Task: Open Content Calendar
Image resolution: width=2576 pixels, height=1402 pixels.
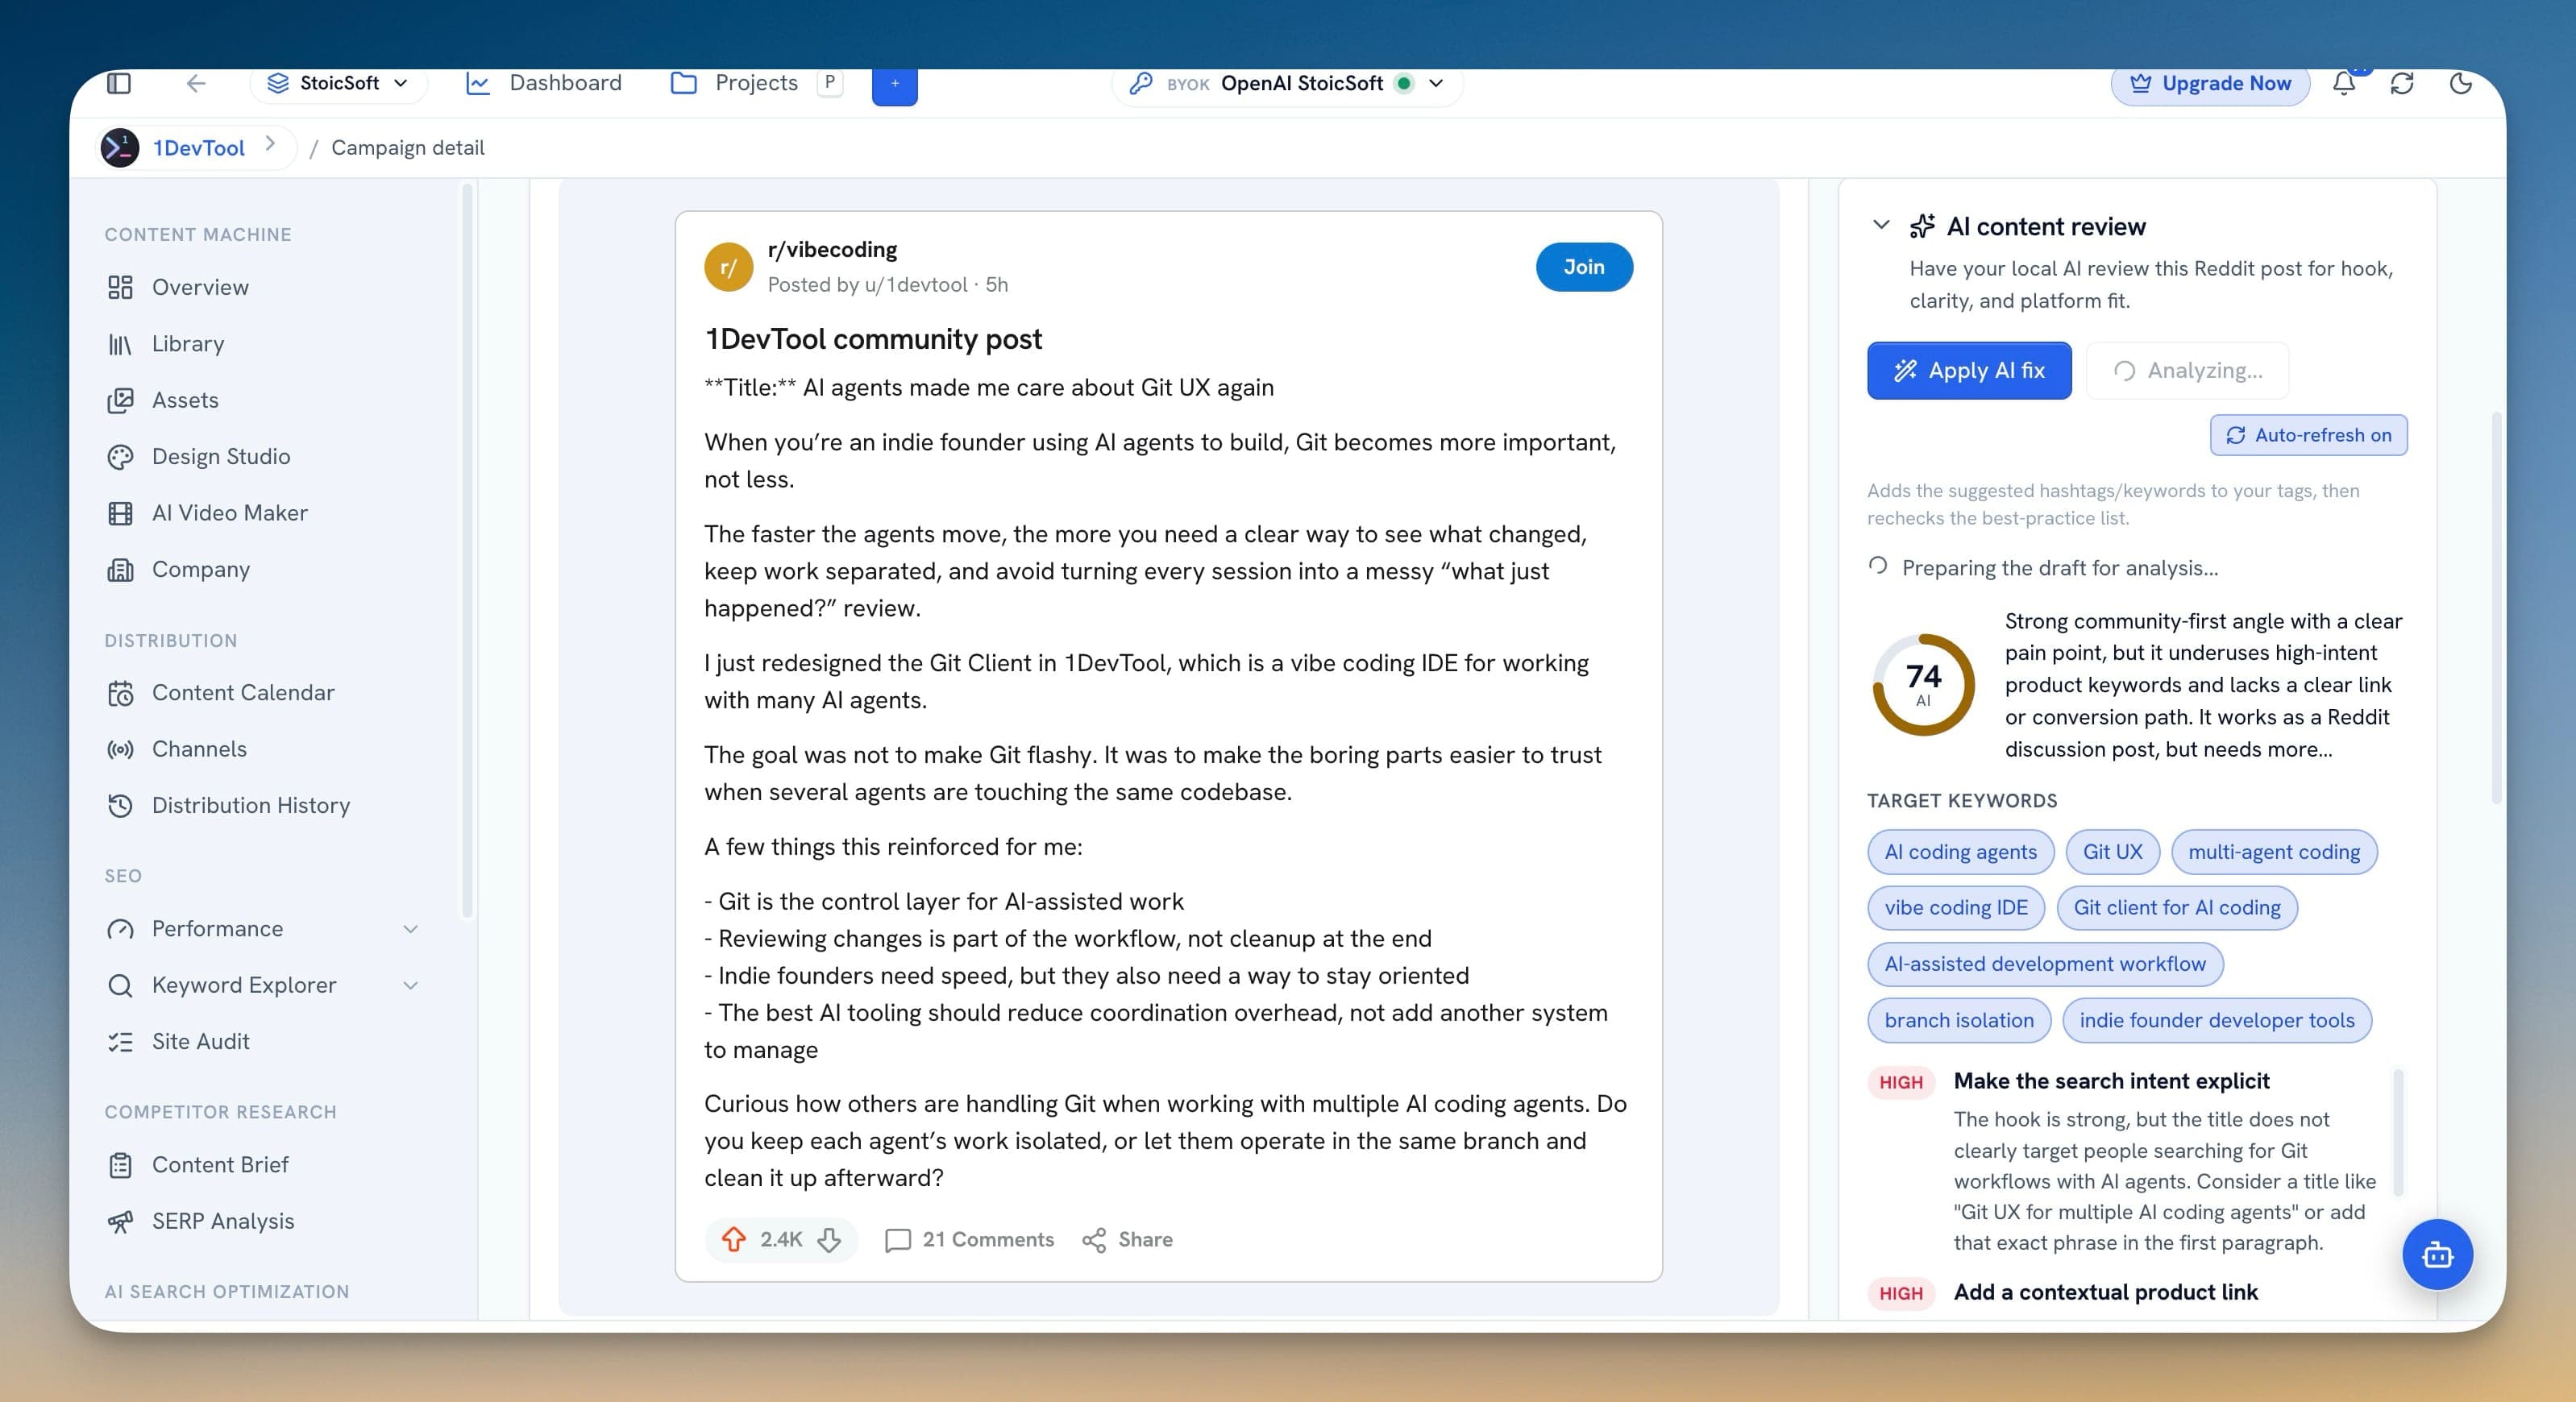Action: pyautogui.click(x=243, y=692)
